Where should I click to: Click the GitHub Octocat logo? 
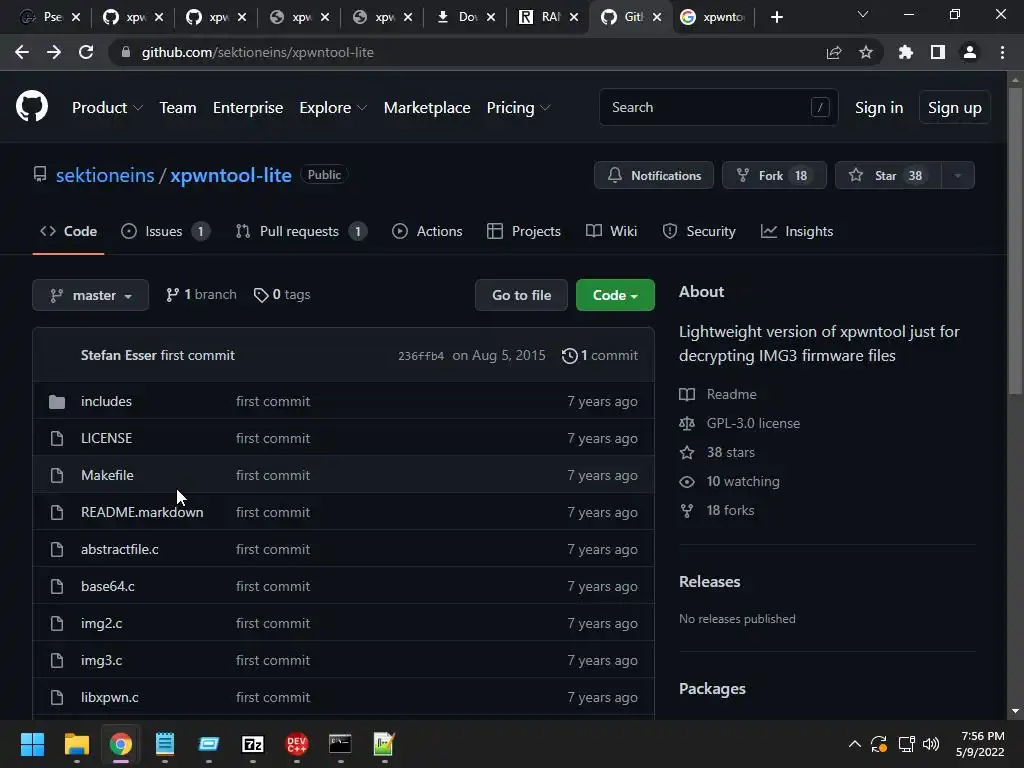coord(32,107)
